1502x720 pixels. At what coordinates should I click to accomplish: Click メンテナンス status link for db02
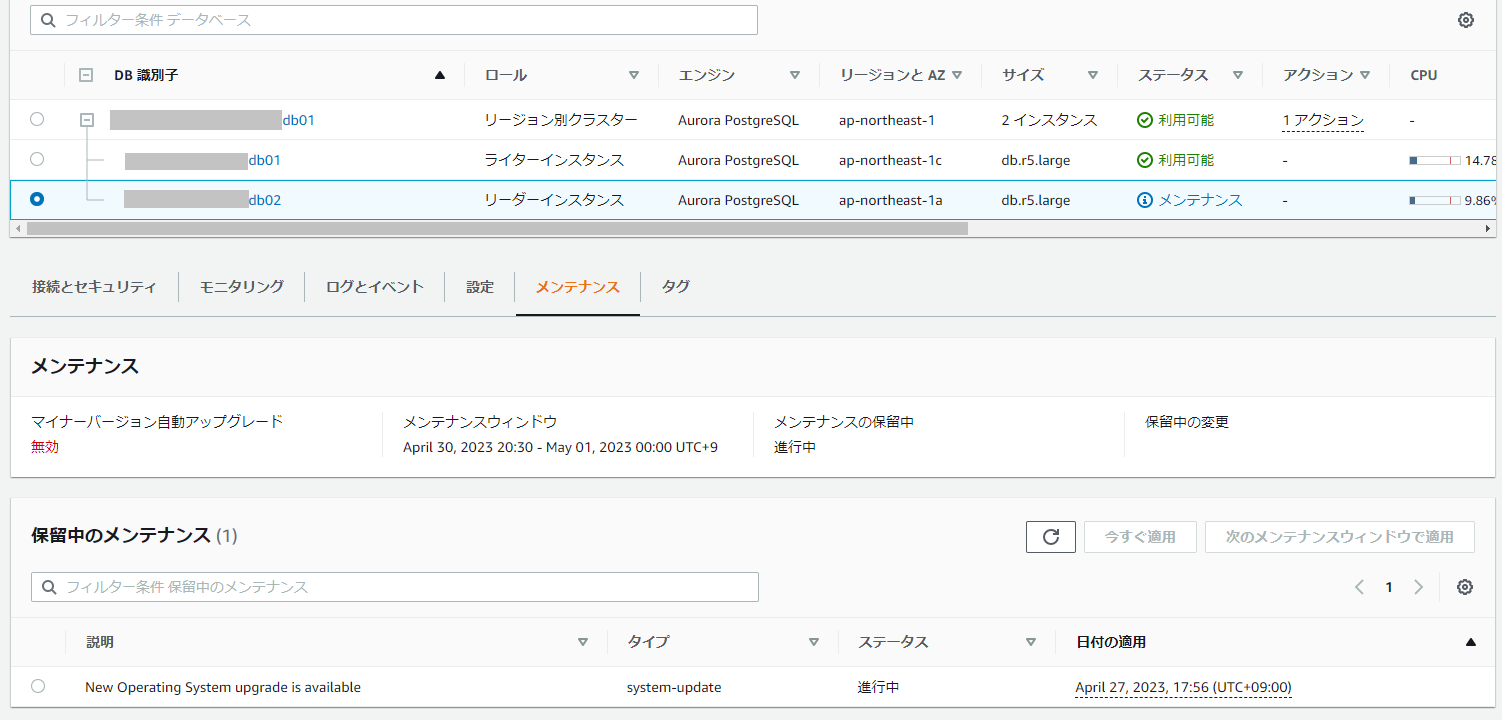point(1200,200)
